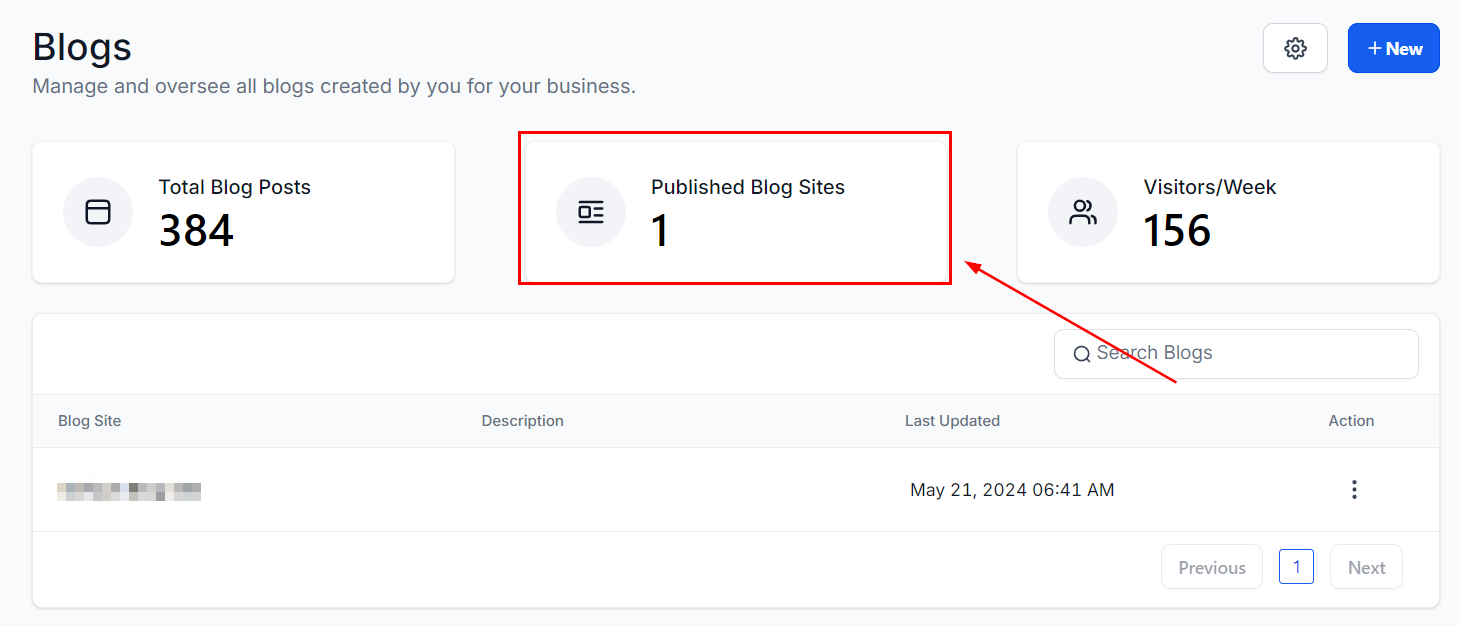This screenshot has width=1460, height=626.
Task: Click the Visitors/Week people icon
Action: click(x=1083, y=212)
